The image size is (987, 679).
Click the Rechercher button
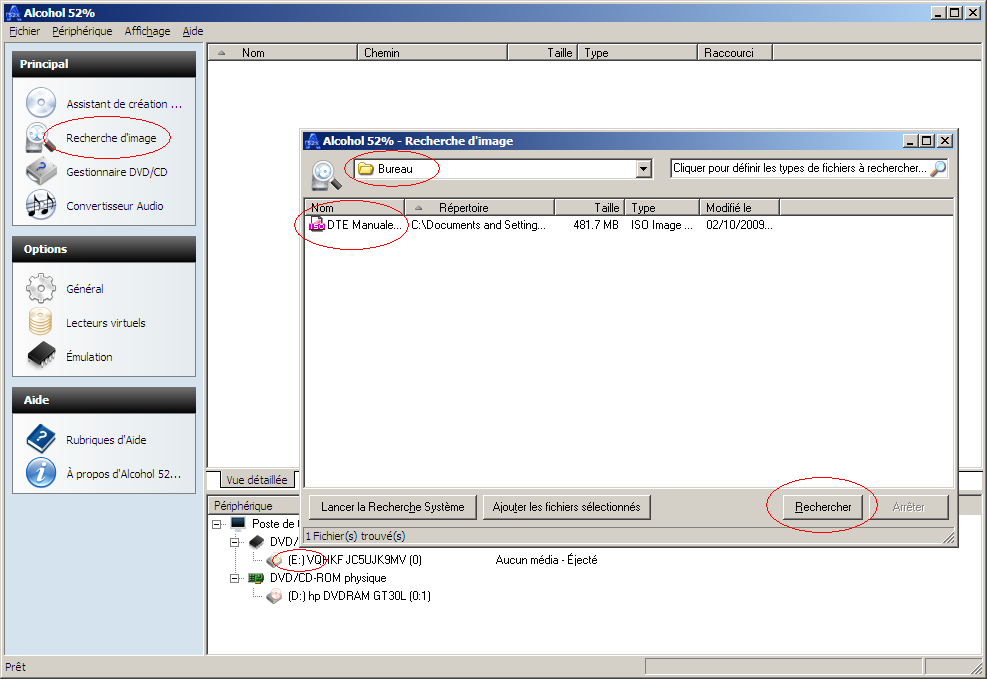[x=823, y=507]
